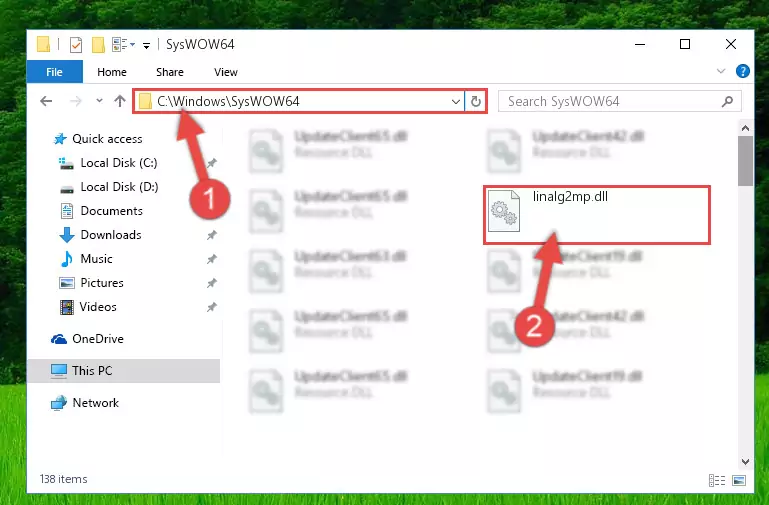Screen dimensions: 769x505
Task: Open Music in the sidebar
Action: coord(87,259)
